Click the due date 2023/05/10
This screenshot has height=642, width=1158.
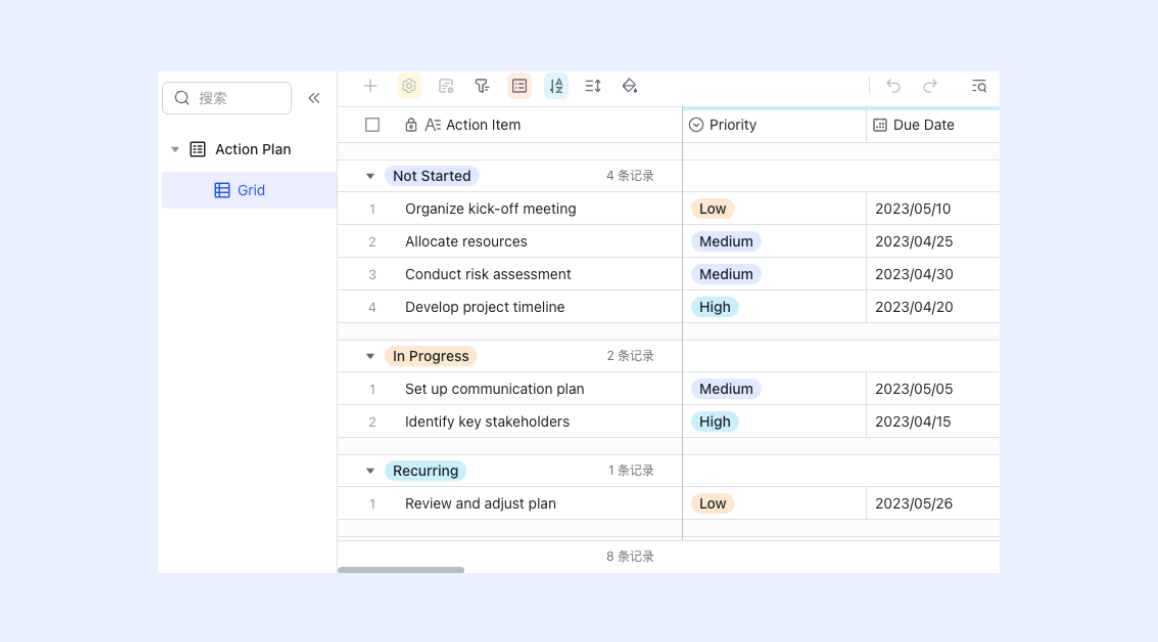coord(913,209)
